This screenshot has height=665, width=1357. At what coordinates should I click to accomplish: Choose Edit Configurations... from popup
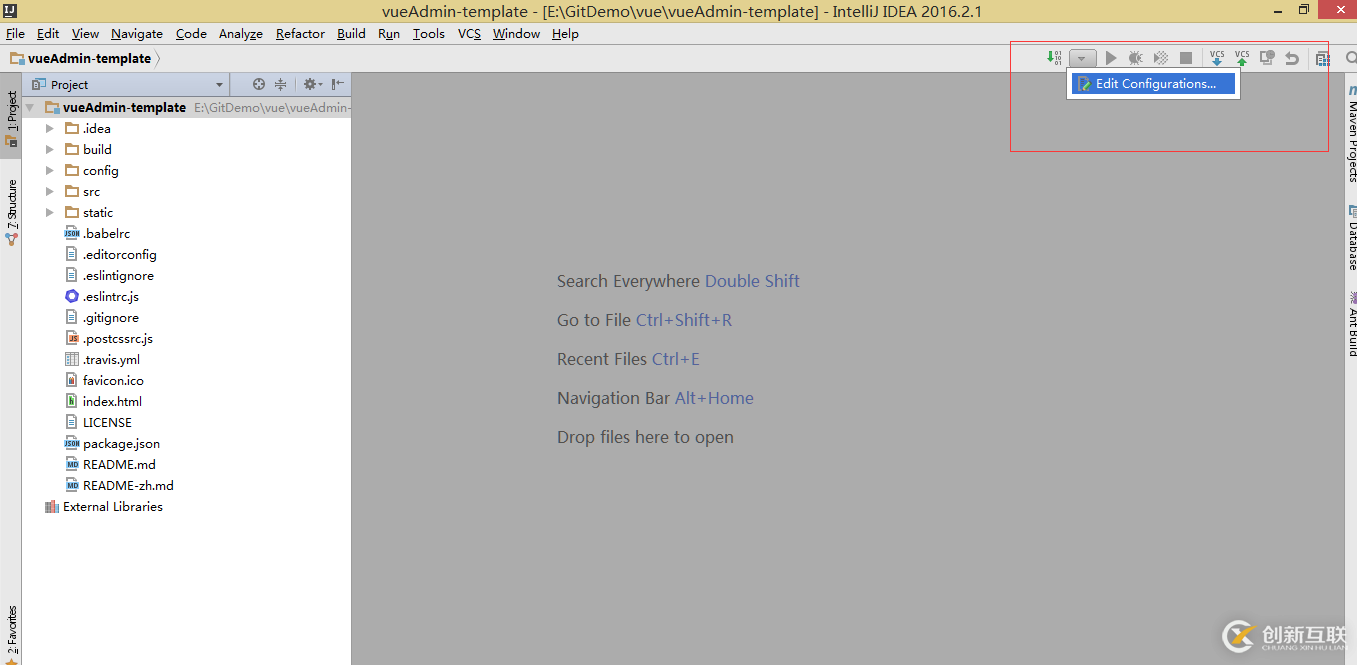click(x=1155, y=84)
